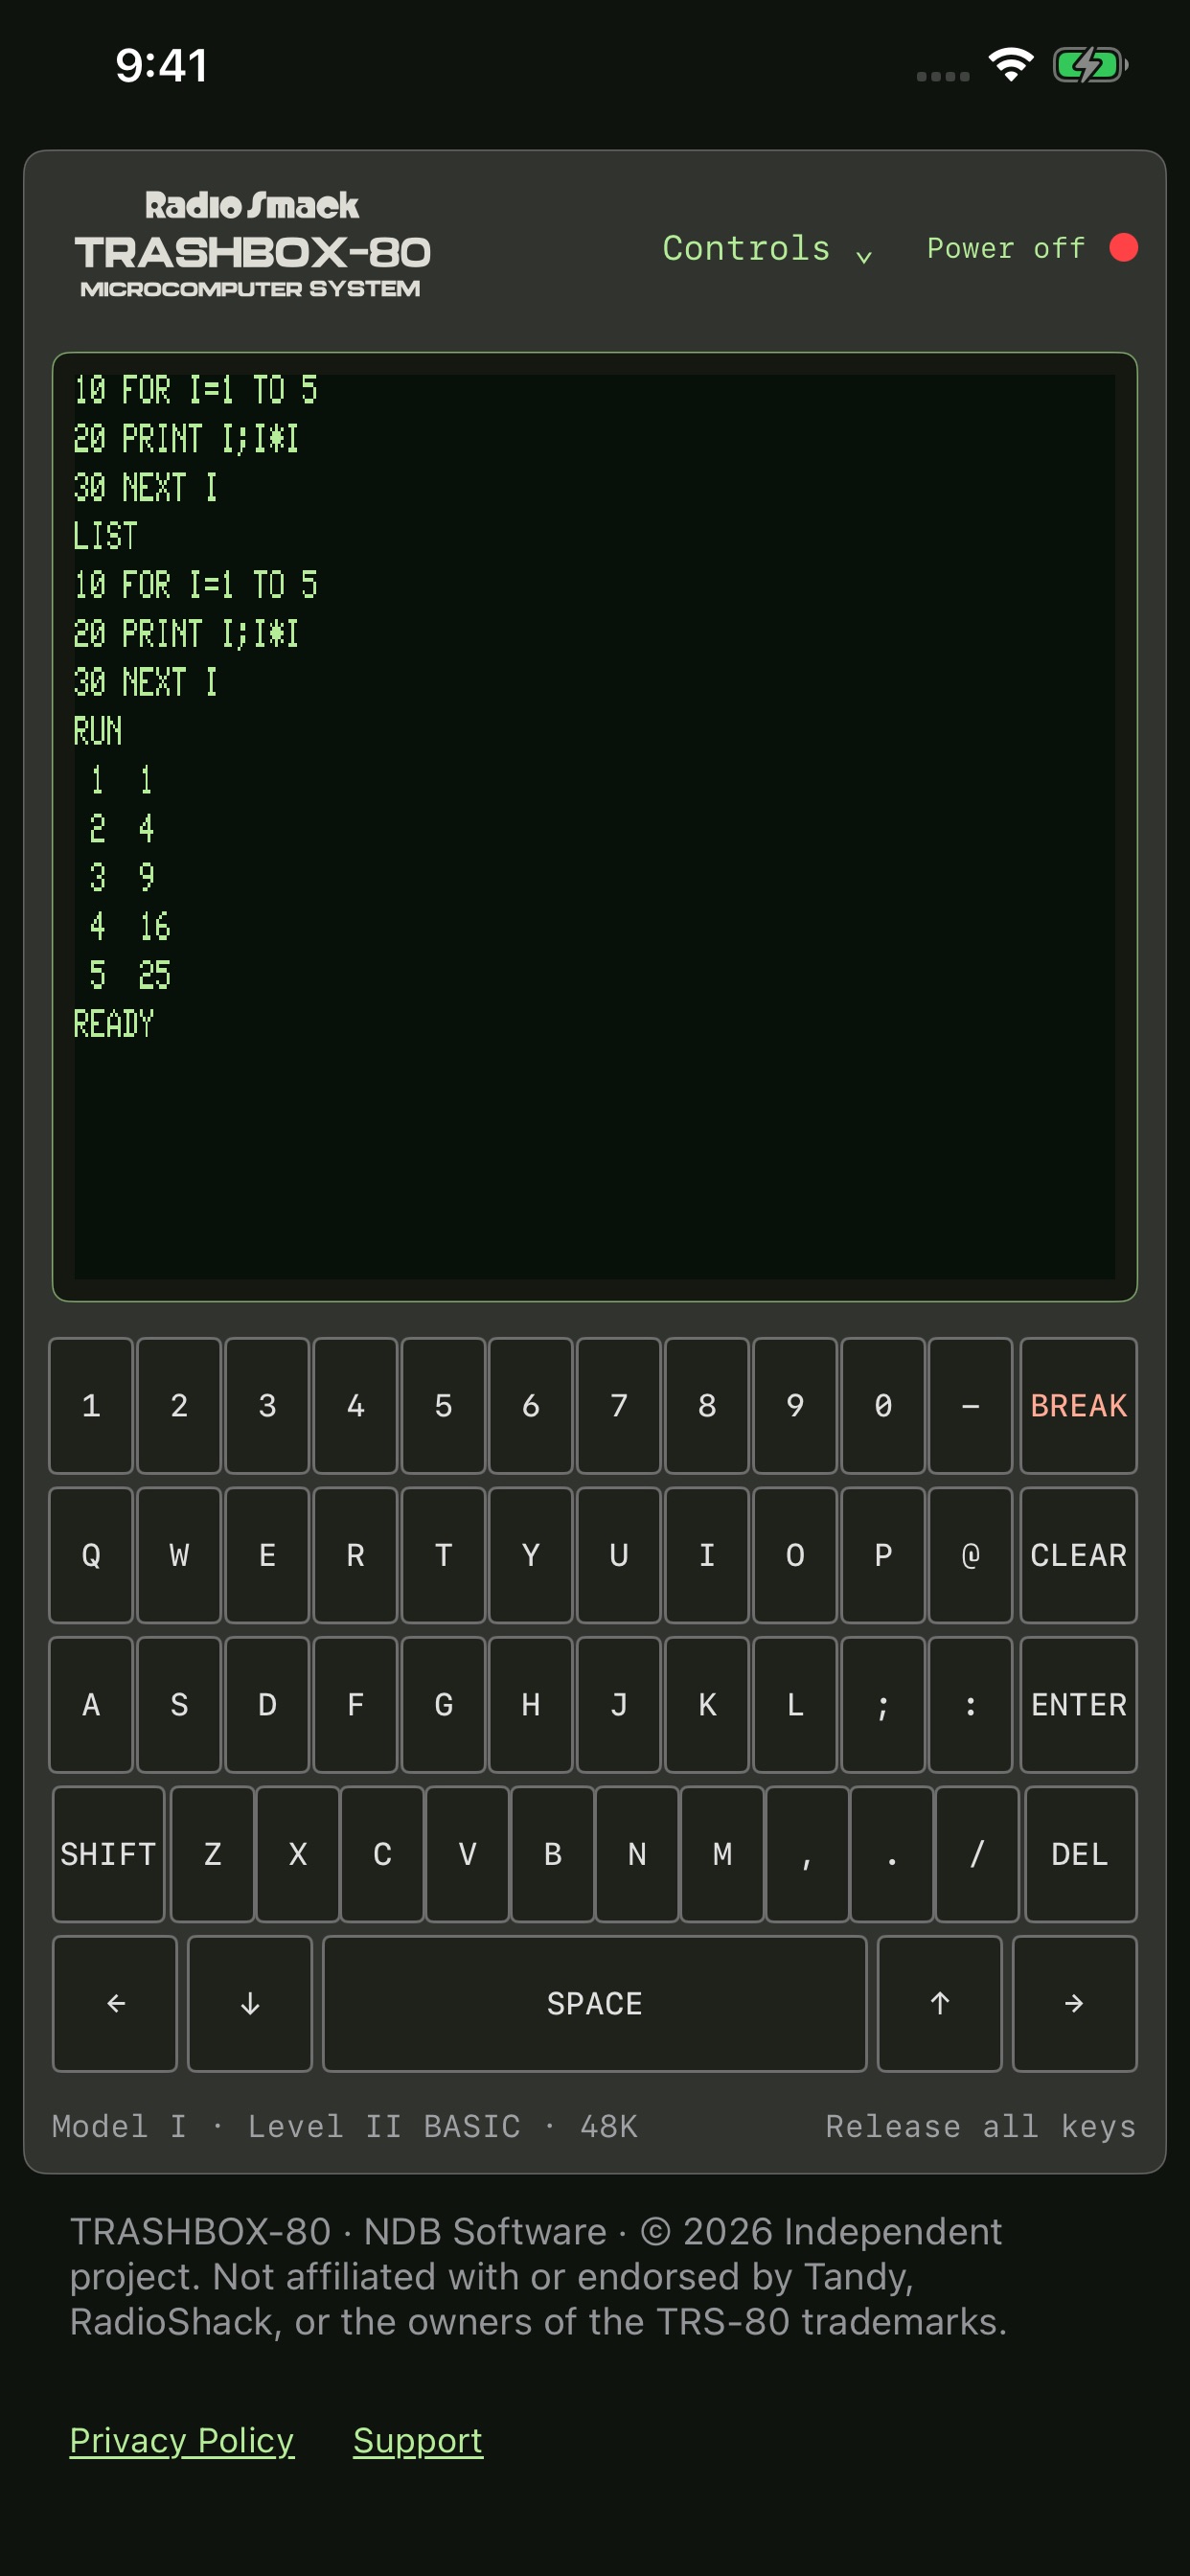Tap the S key
The image size is (1190, 2576).
click(x=179, y=1704)
